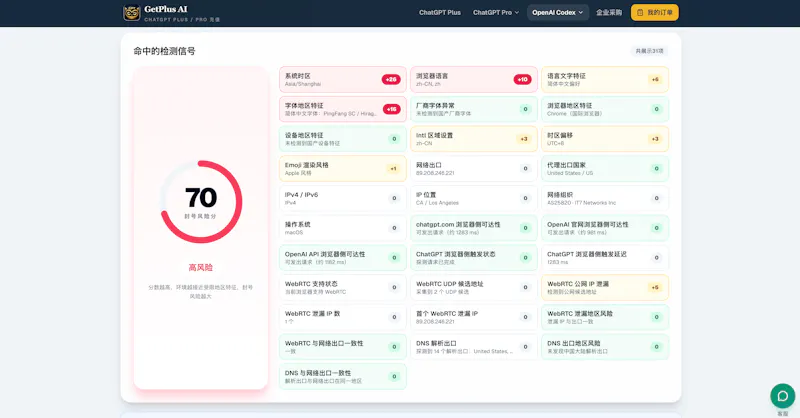Click the +10 badge on 浏览器语言
Screen dimensions: 800x418
[x=522, y=80]
